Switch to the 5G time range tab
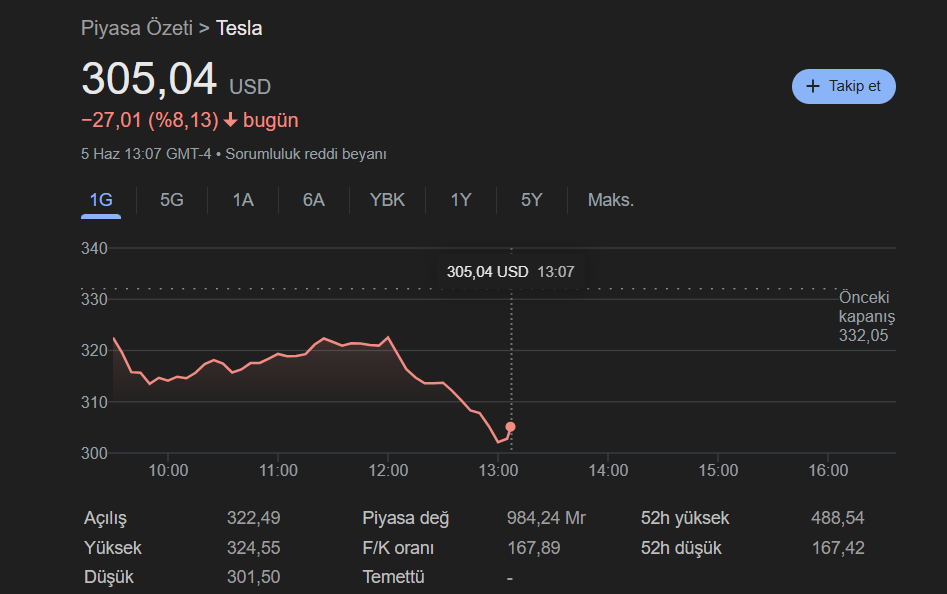Screen dimensions: 947x594 172,200
